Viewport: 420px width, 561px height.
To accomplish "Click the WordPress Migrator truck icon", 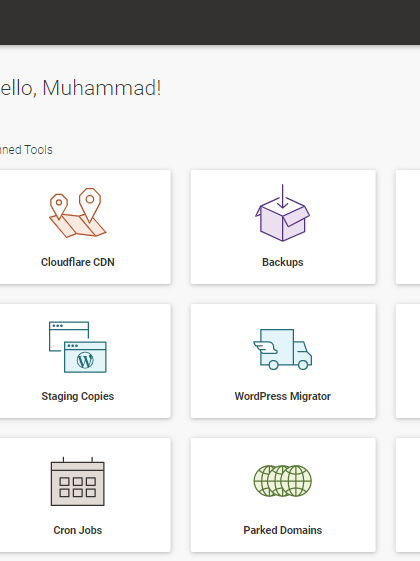I will click(x=283, y=349).
